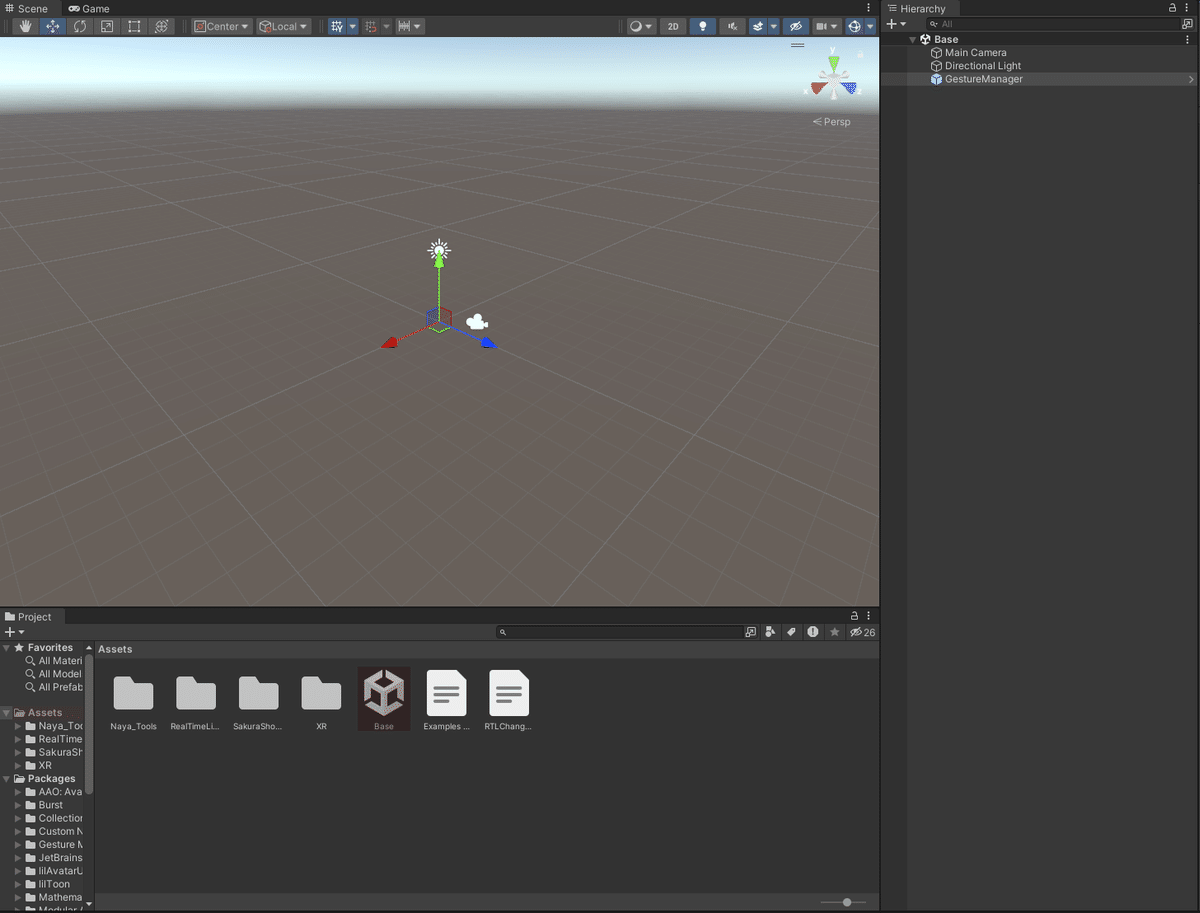Toggle scene view lighting bulb

(x=702, y=26)
